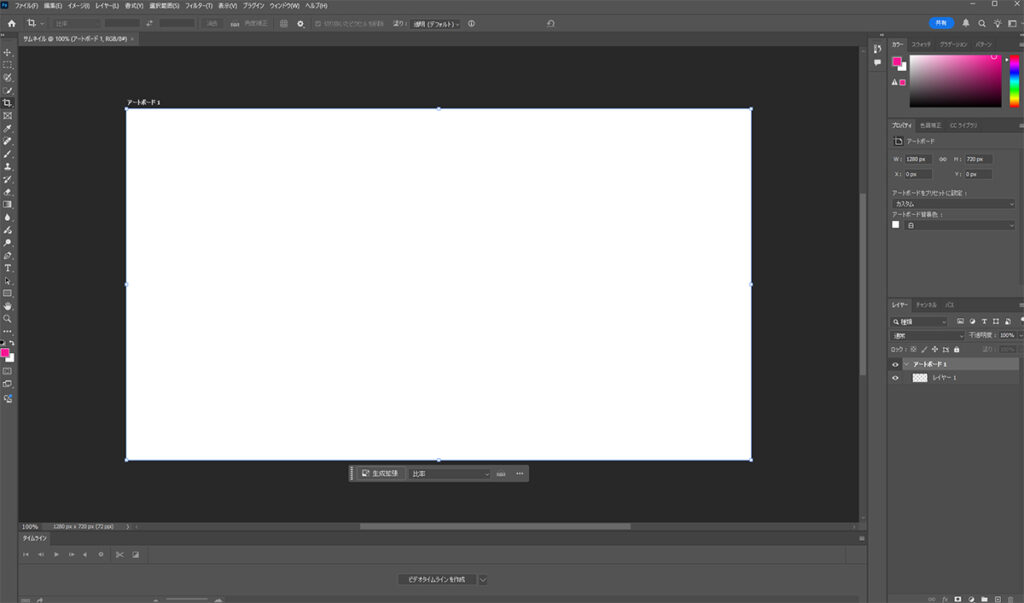
Task: Select the Move tool
Action: (7, 52)
